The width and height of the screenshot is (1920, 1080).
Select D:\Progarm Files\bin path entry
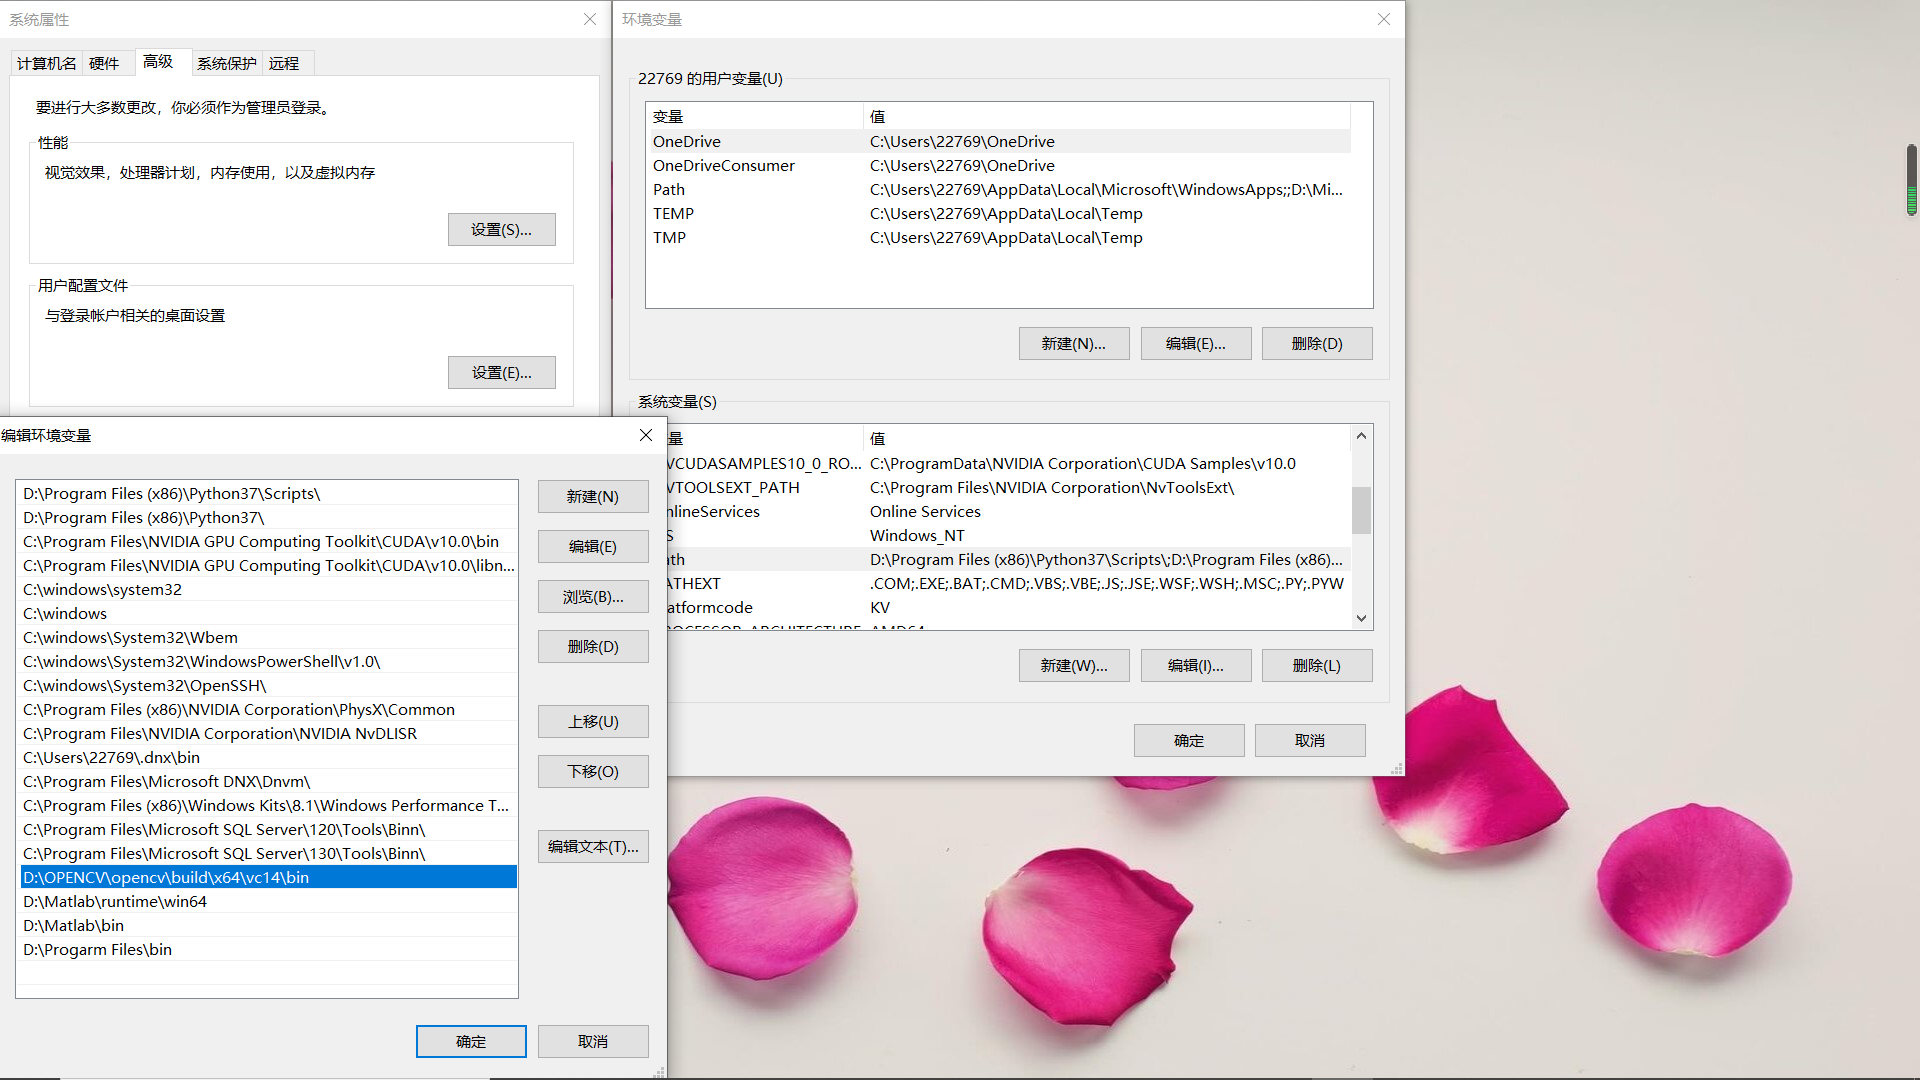[x=268, y=950]
